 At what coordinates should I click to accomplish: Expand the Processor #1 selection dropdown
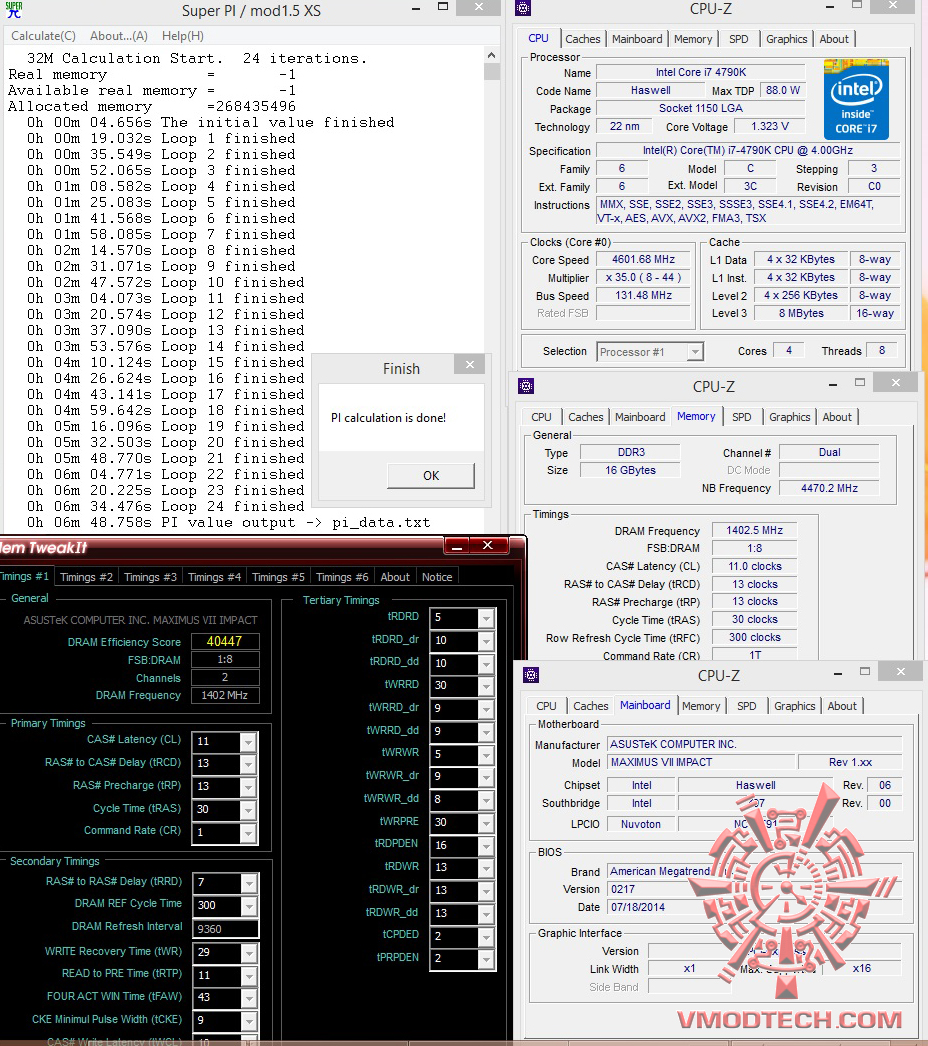coord(696,352)
